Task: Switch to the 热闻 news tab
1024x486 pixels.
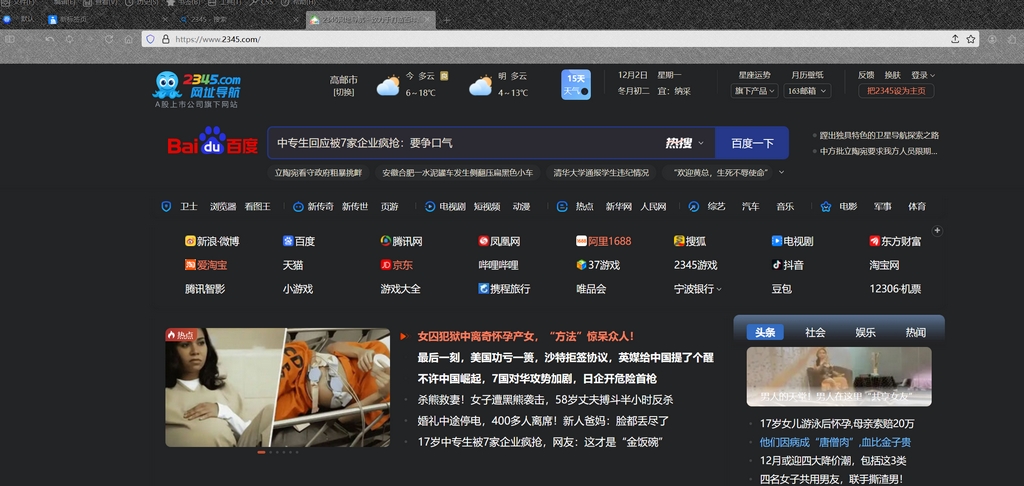Action: pos(916,332)
